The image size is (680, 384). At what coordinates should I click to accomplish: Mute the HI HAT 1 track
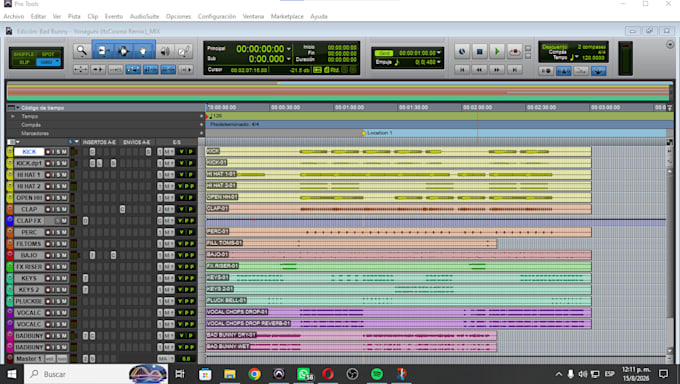[x=64, y=174]
